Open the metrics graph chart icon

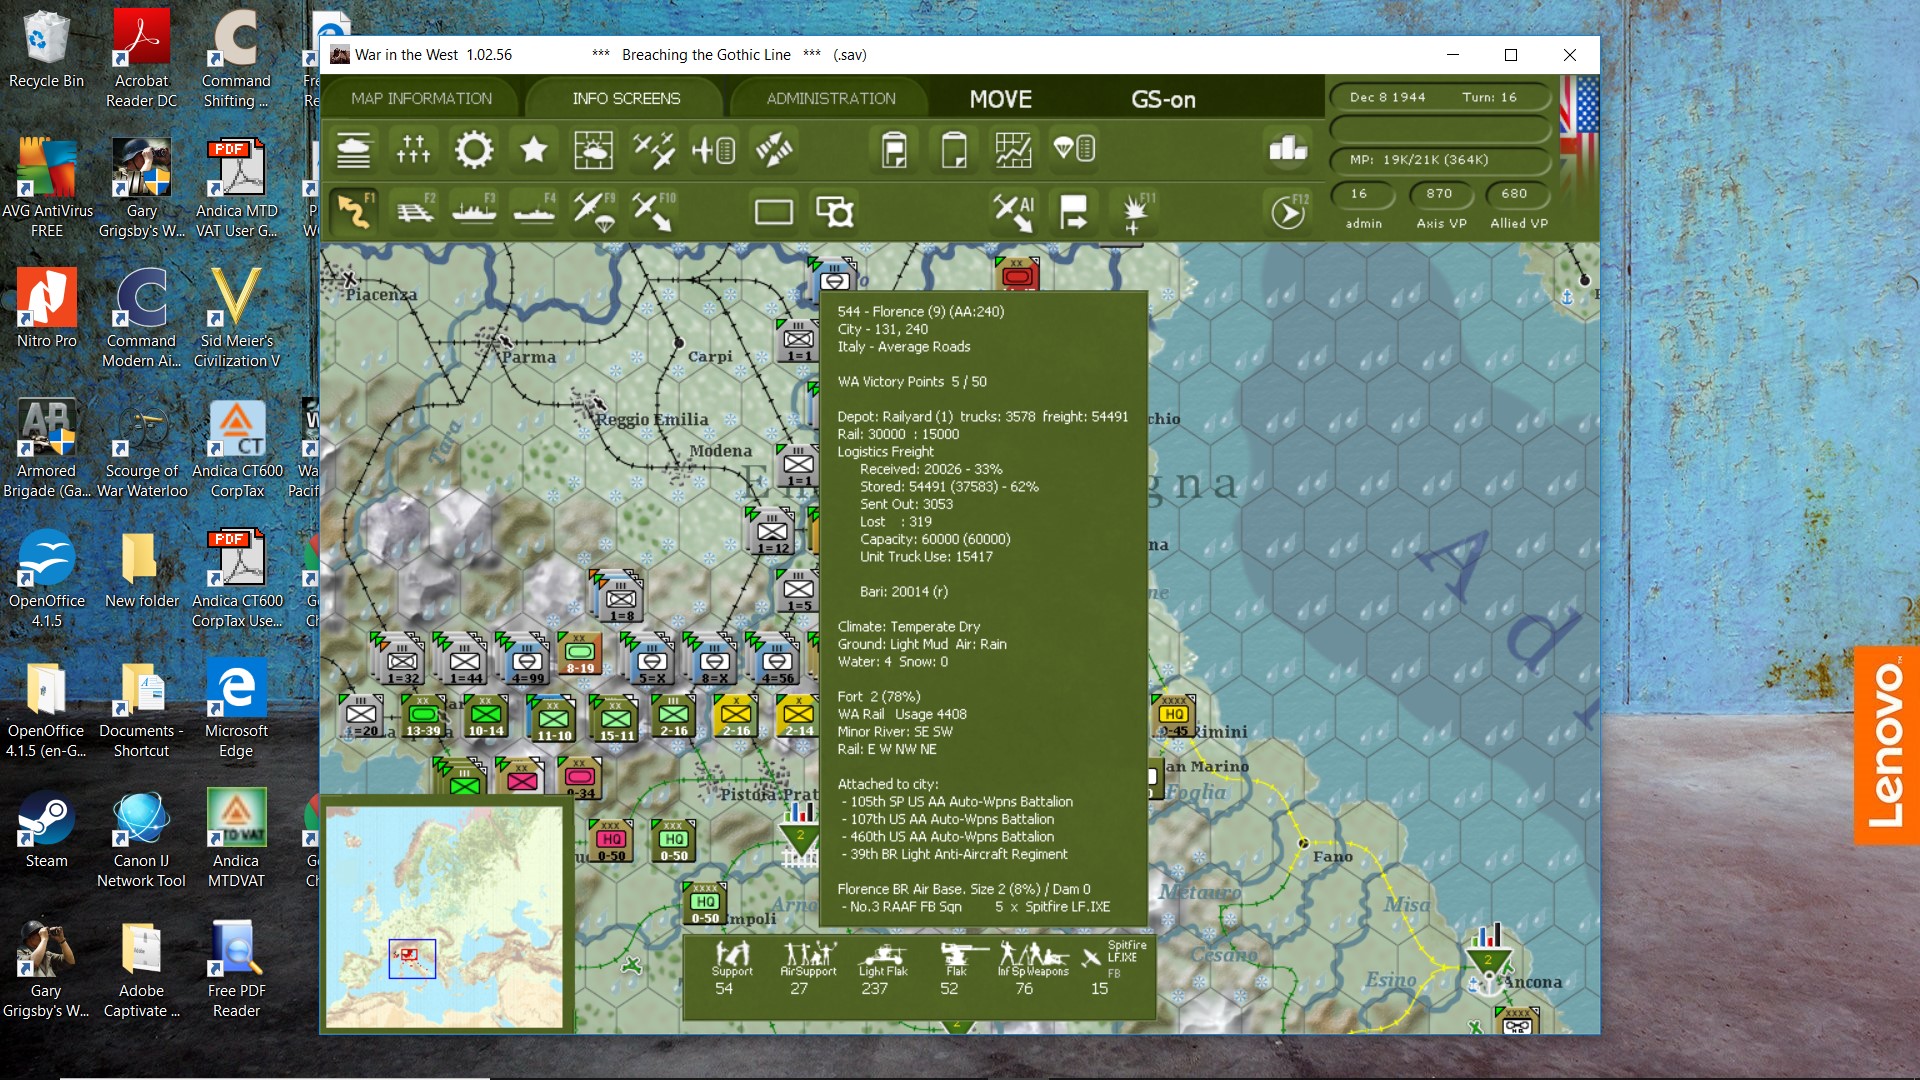coord(1013,150)
